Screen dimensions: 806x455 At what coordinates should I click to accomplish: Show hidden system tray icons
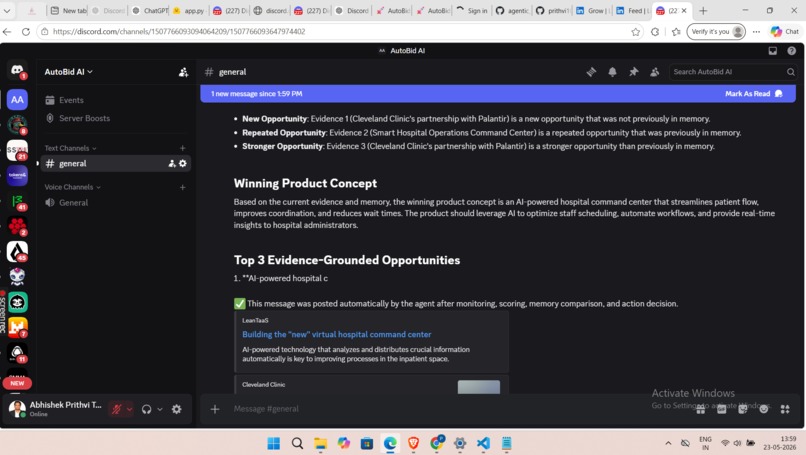pyautogui.click(x=668, y=443)
